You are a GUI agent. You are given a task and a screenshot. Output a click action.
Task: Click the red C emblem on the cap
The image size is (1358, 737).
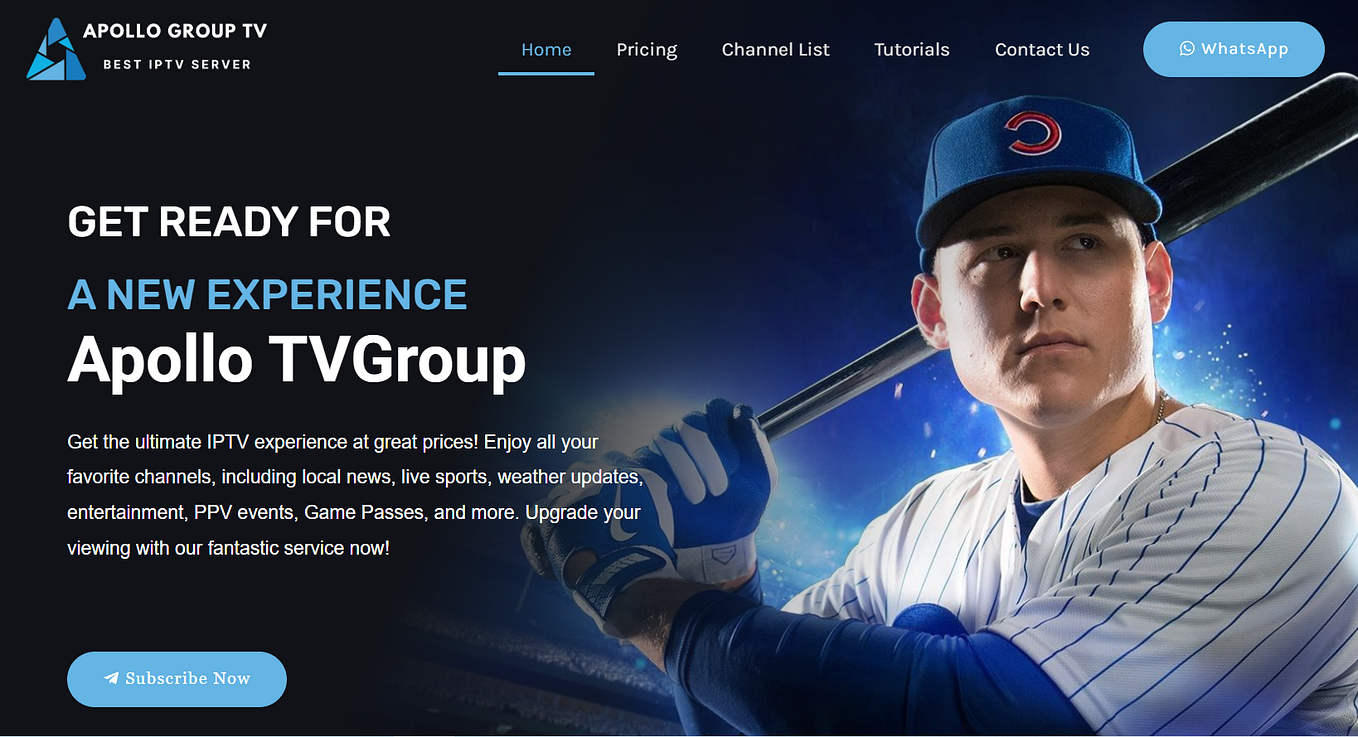pos(1031,133)
